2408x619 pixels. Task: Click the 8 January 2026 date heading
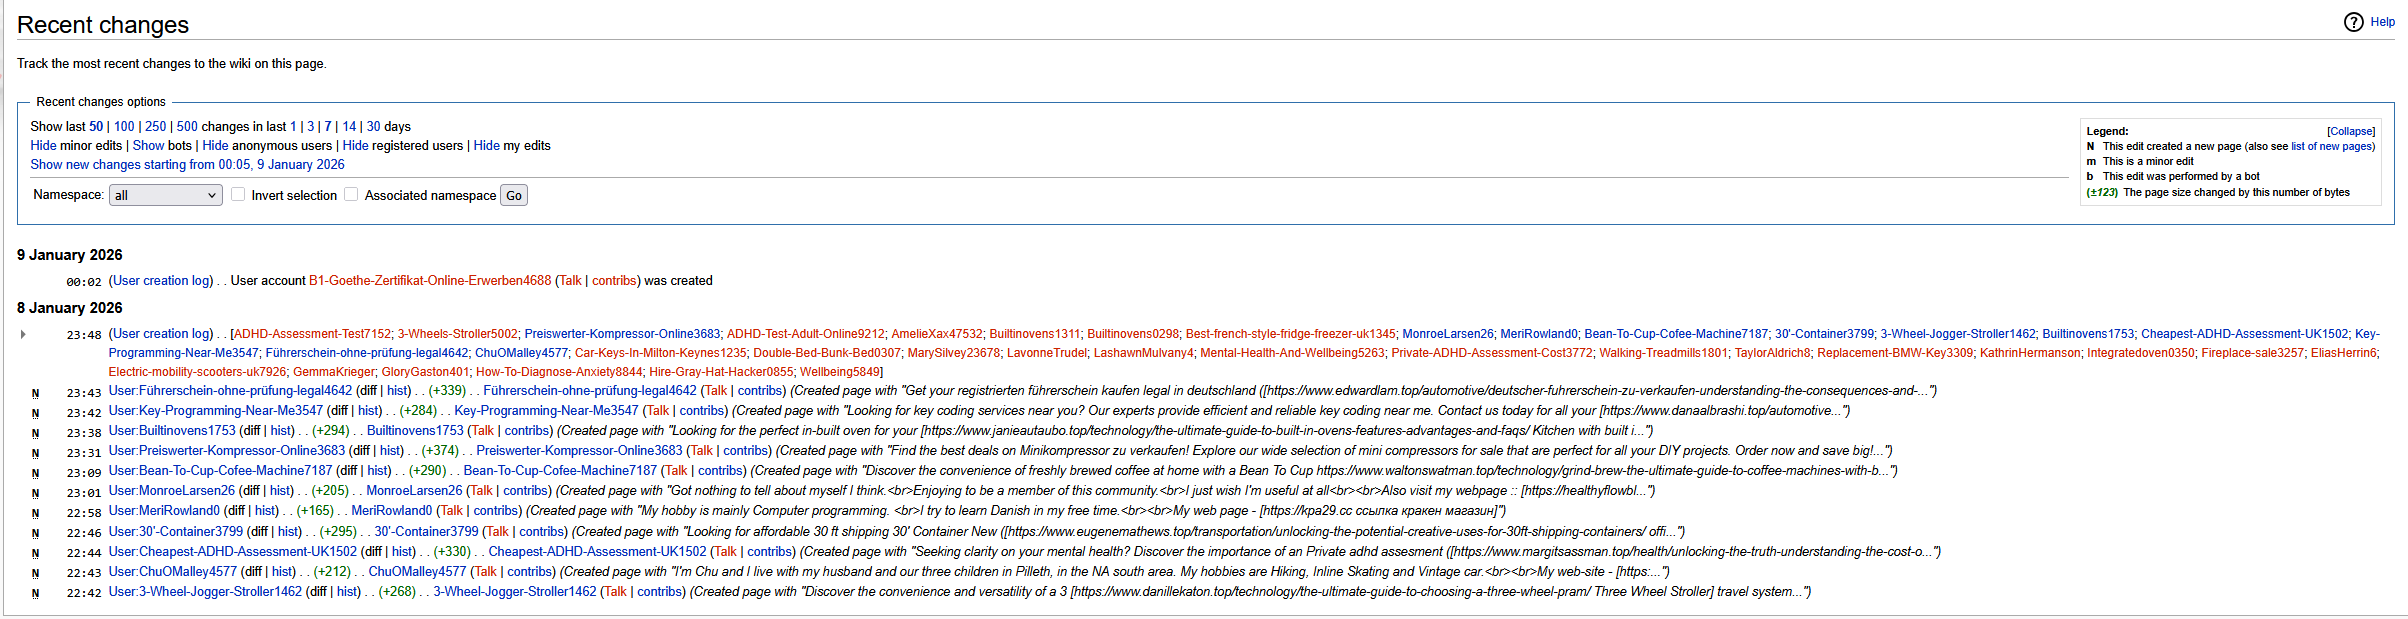pyautogui.click(x=70, y=308)
